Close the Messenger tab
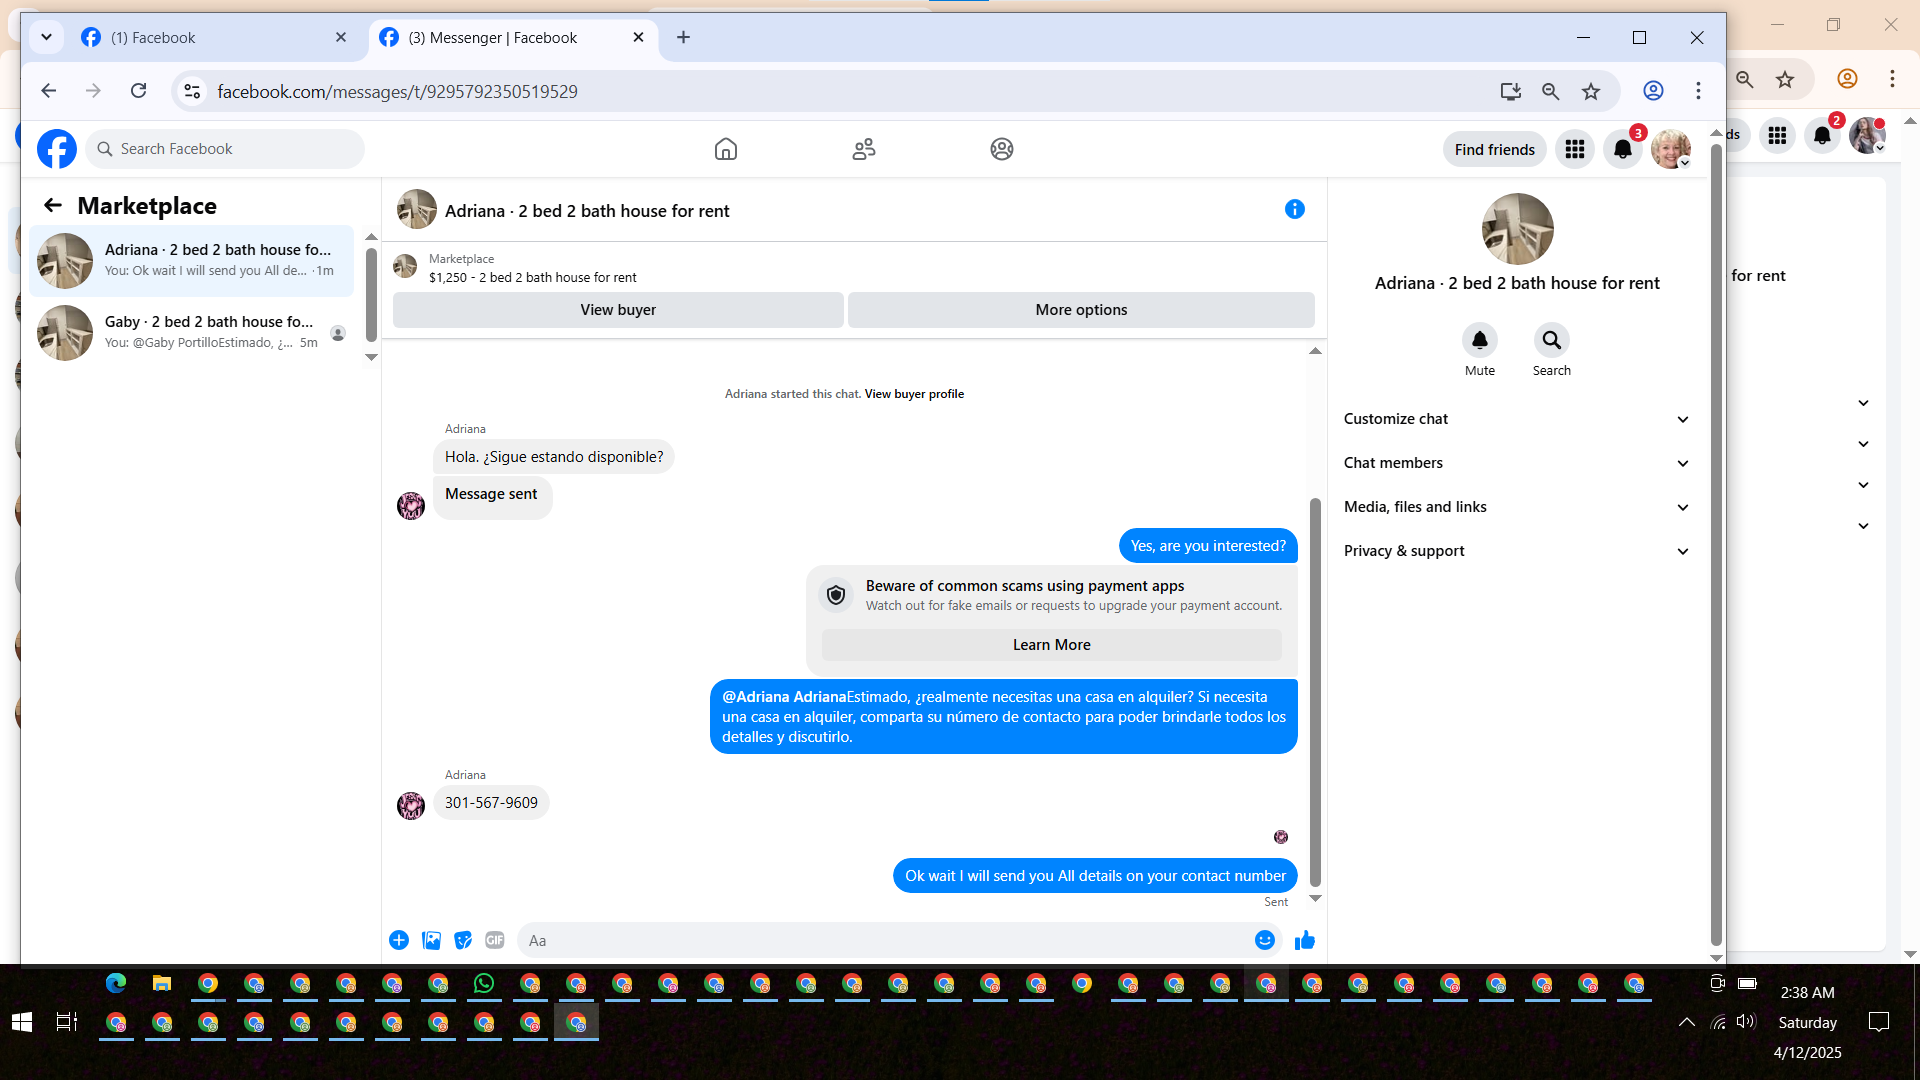The height and width of the screenshot is (1080, 1920). (639, 37)
